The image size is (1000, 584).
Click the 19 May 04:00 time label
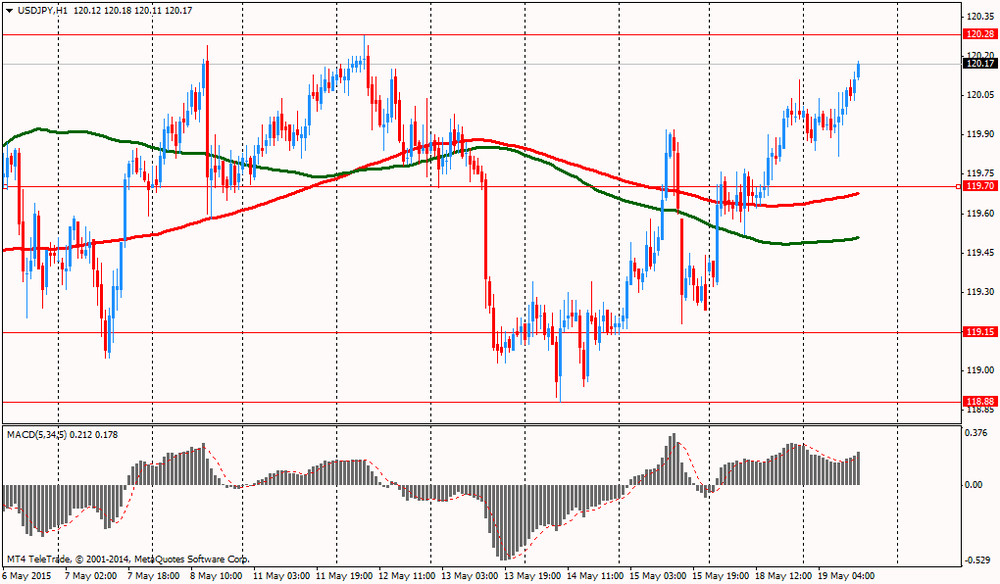coord(846,576)
